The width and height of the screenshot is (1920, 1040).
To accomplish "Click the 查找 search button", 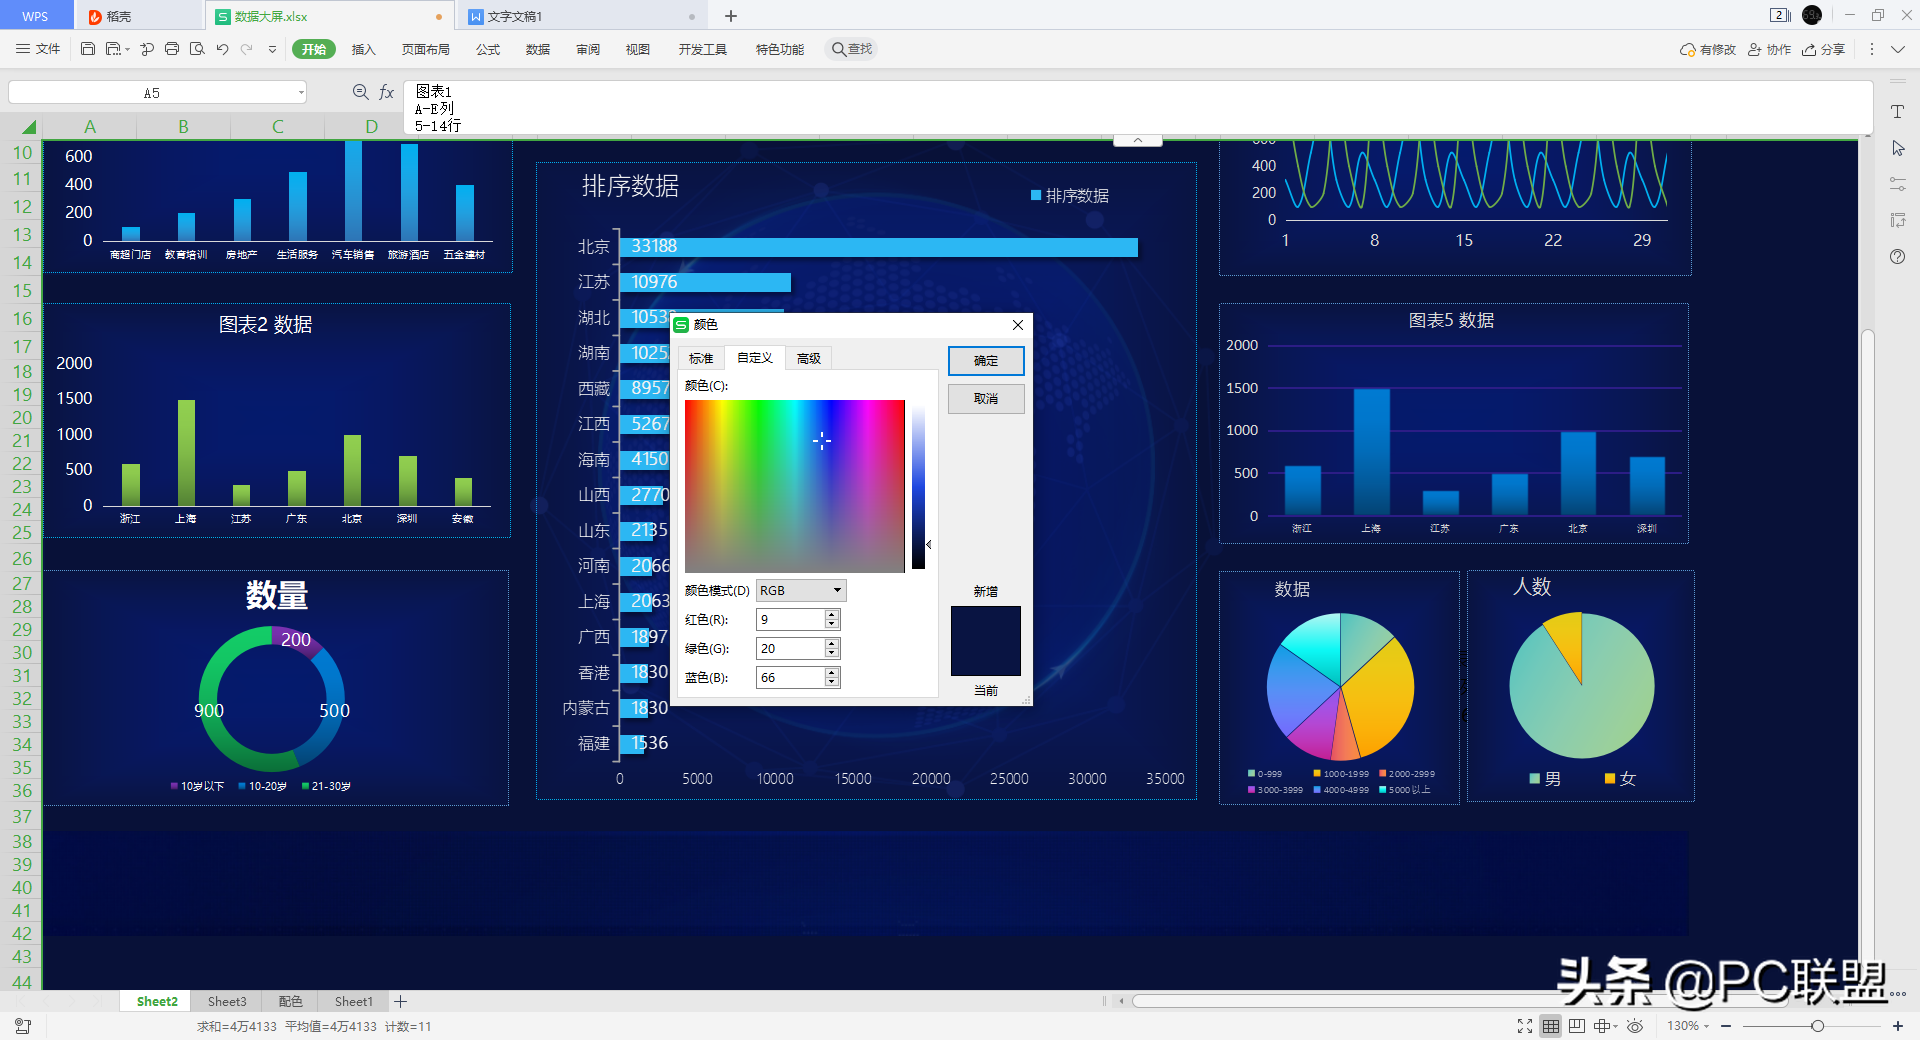I will [x=852, y=49].
